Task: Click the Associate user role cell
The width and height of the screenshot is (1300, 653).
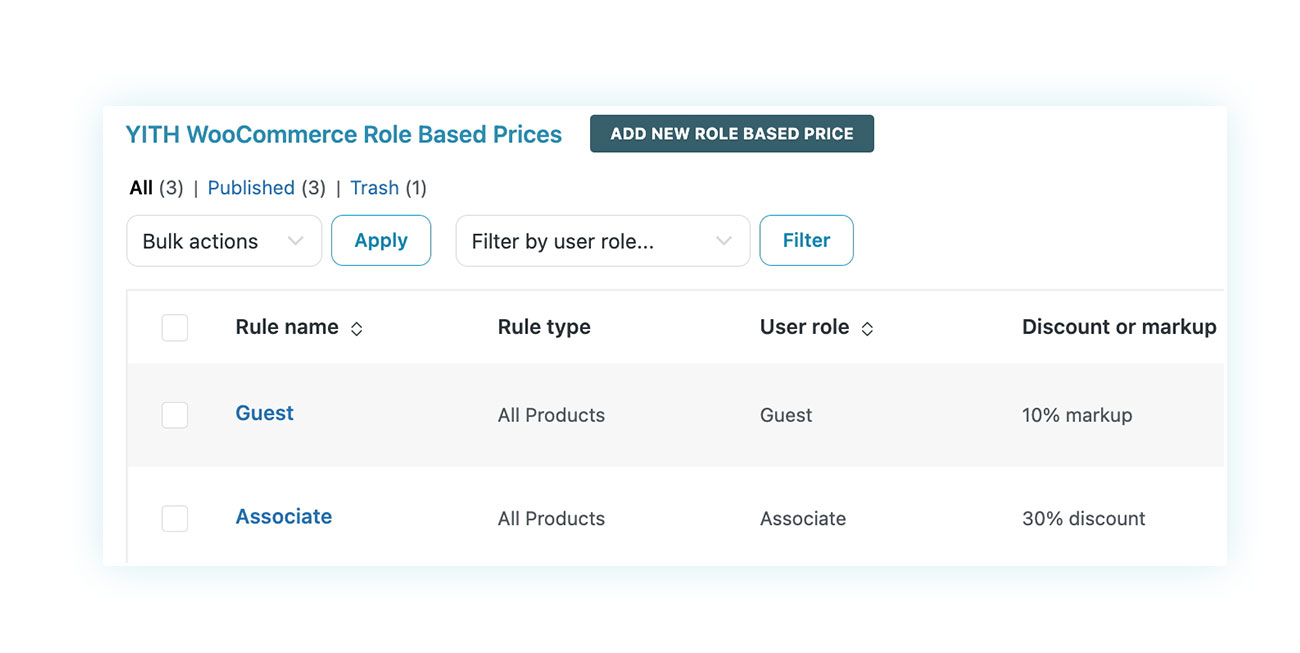Action: [x=803, y=518]
